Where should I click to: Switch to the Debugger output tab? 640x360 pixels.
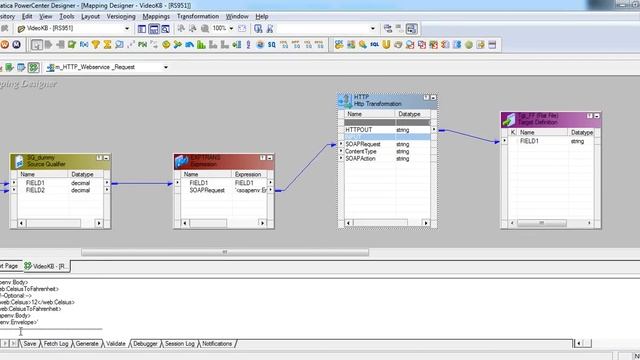[x=145, y=344]
